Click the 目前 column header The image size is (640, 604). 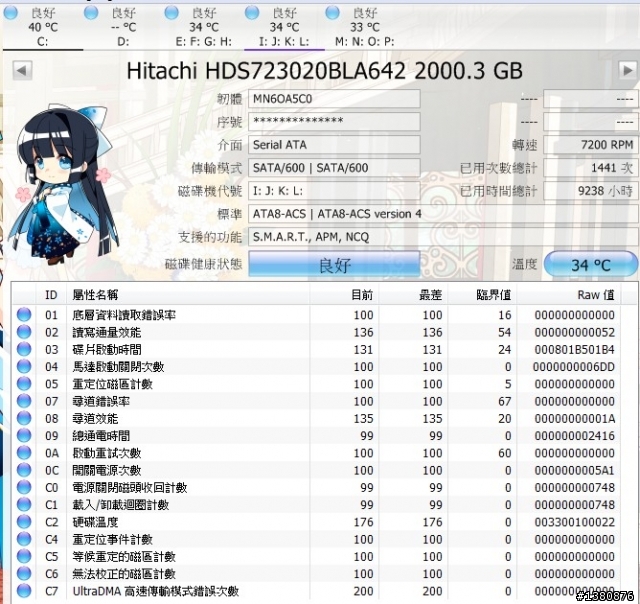point(344,295)
